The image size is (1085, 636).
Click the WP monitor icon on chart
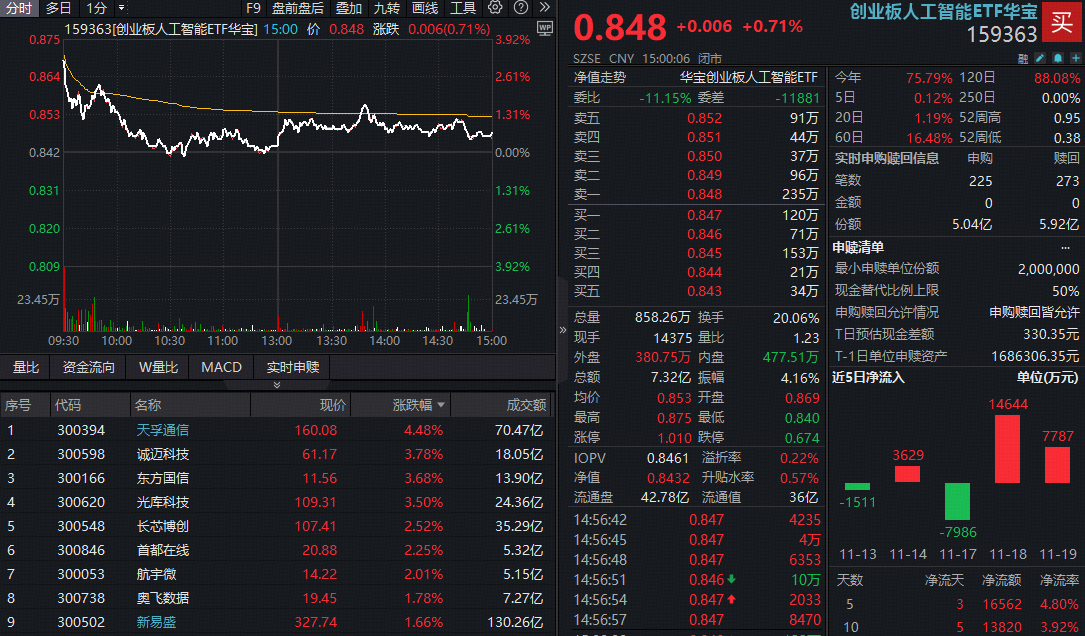543,29
